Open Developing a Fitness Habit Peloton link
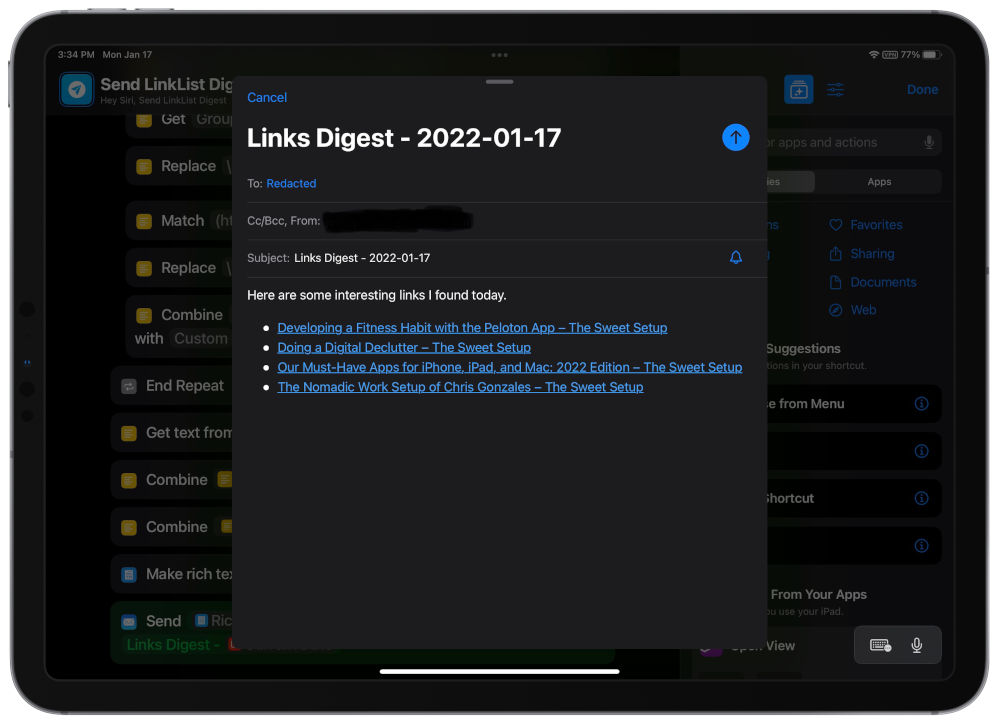The height and width of the screenshot is (725, 1000). (472, 328)
